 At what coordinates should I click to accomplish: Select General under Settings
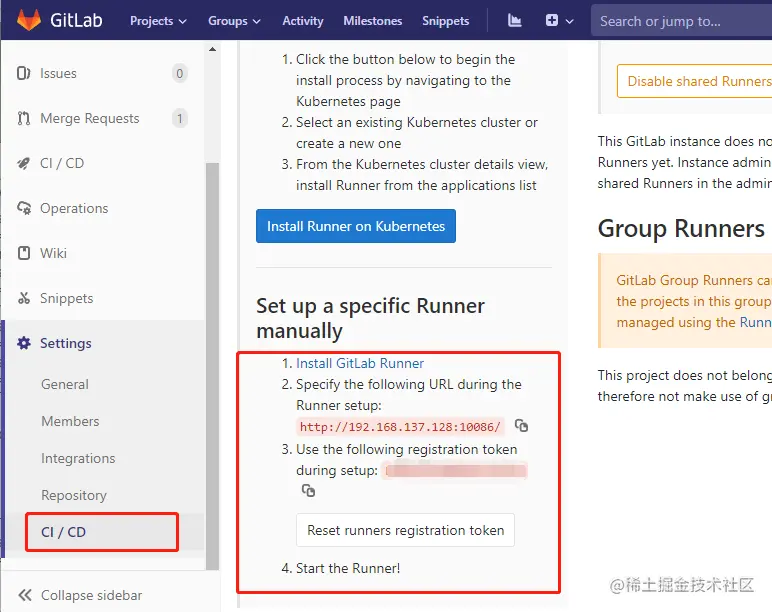click(x=65, y=384)
